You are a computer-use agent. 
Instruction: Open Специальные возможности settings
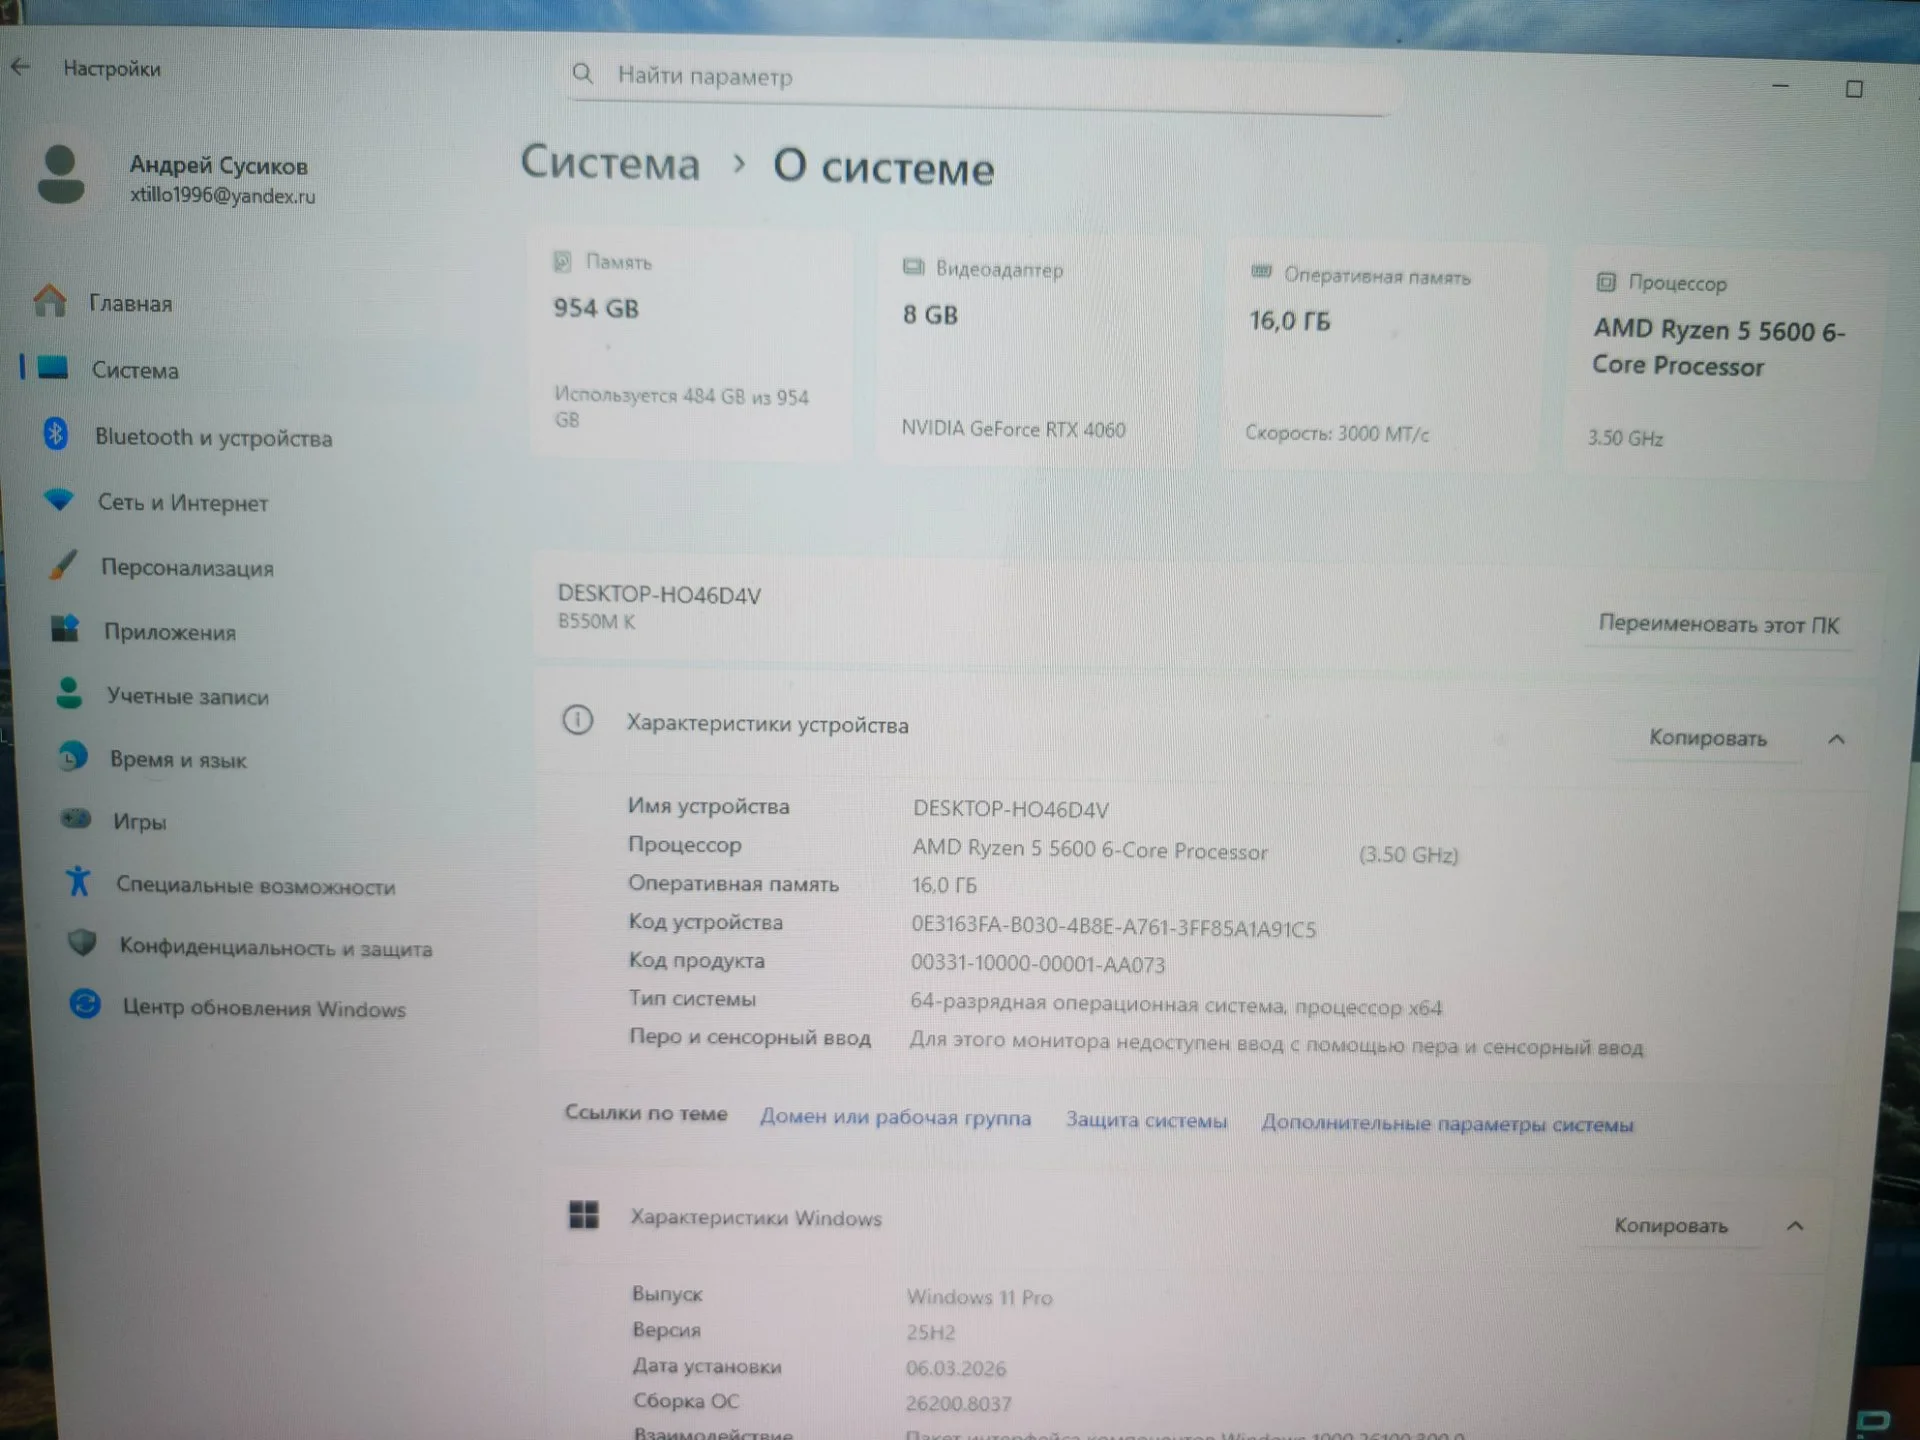point(255,885)
